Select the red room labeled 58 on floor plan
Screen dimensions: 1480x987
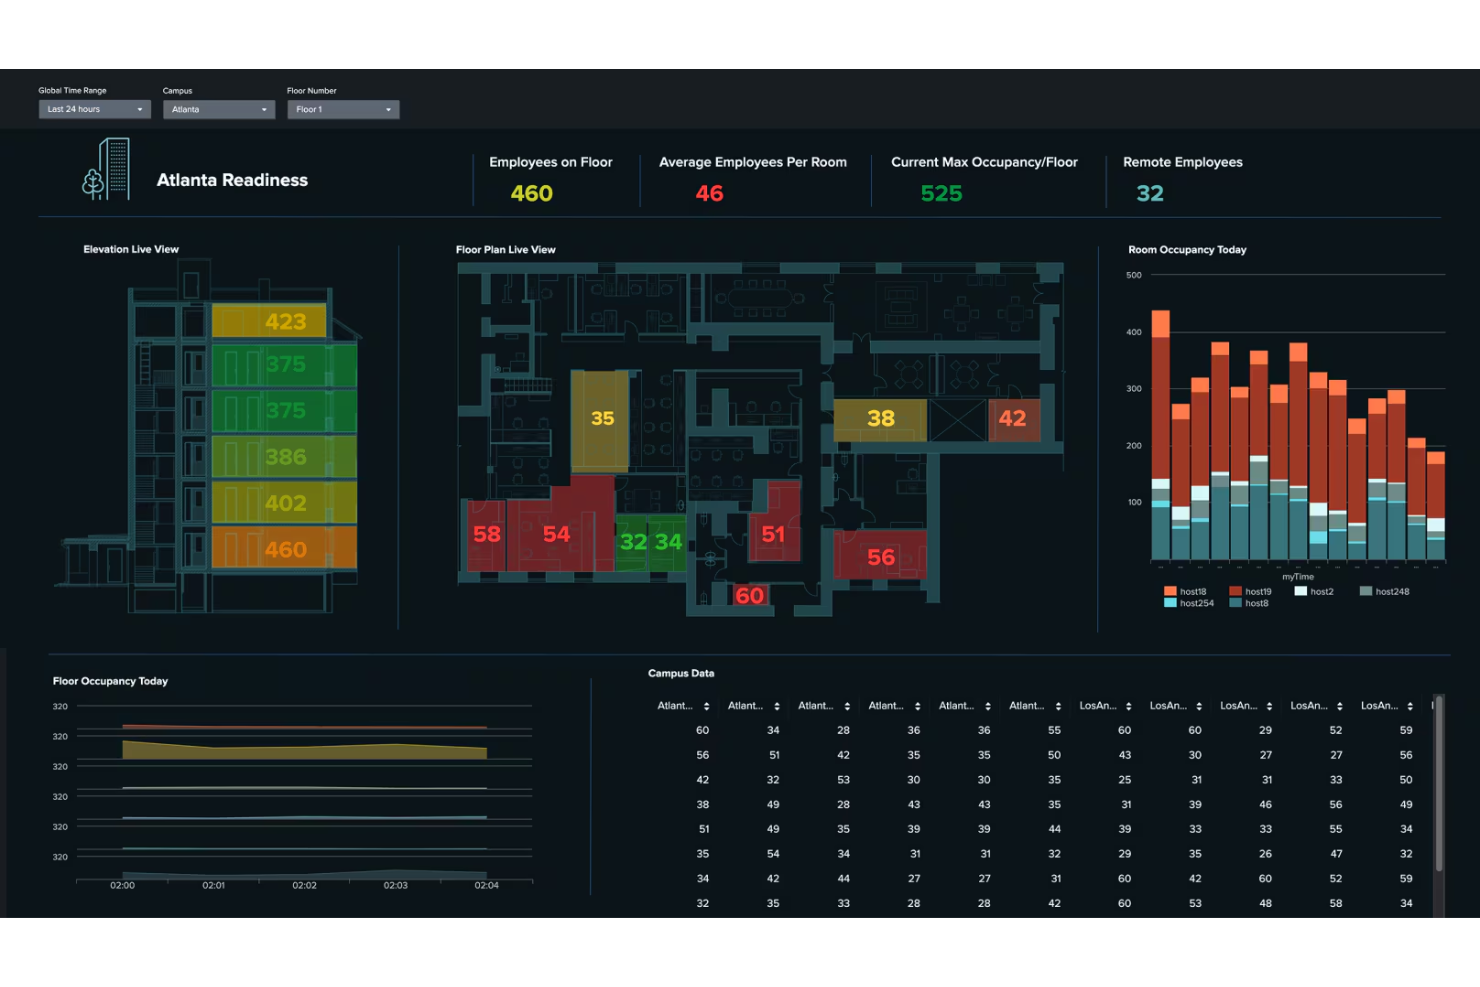click(487, 534)
